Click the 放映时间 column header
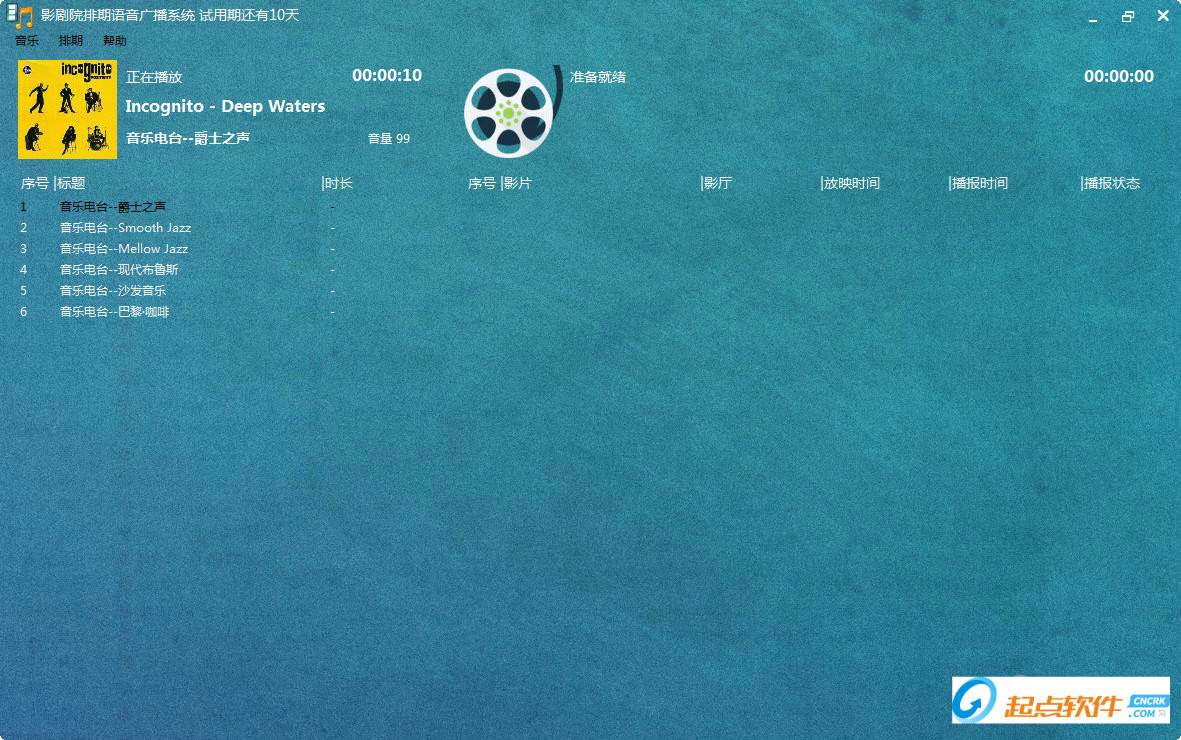The height and width of the screenshot is (740, 1181). point(852,183)
